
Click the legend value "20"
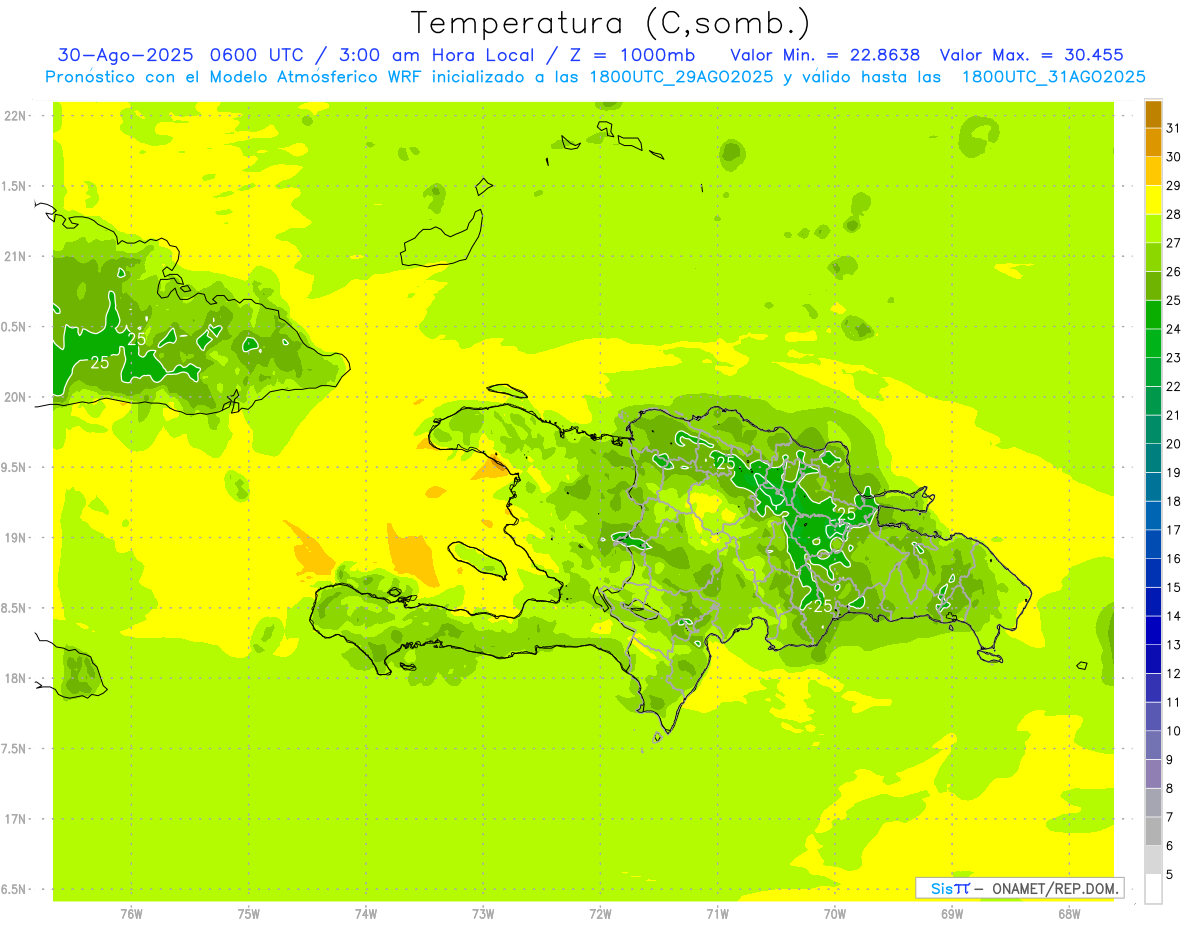[1174, 444]
